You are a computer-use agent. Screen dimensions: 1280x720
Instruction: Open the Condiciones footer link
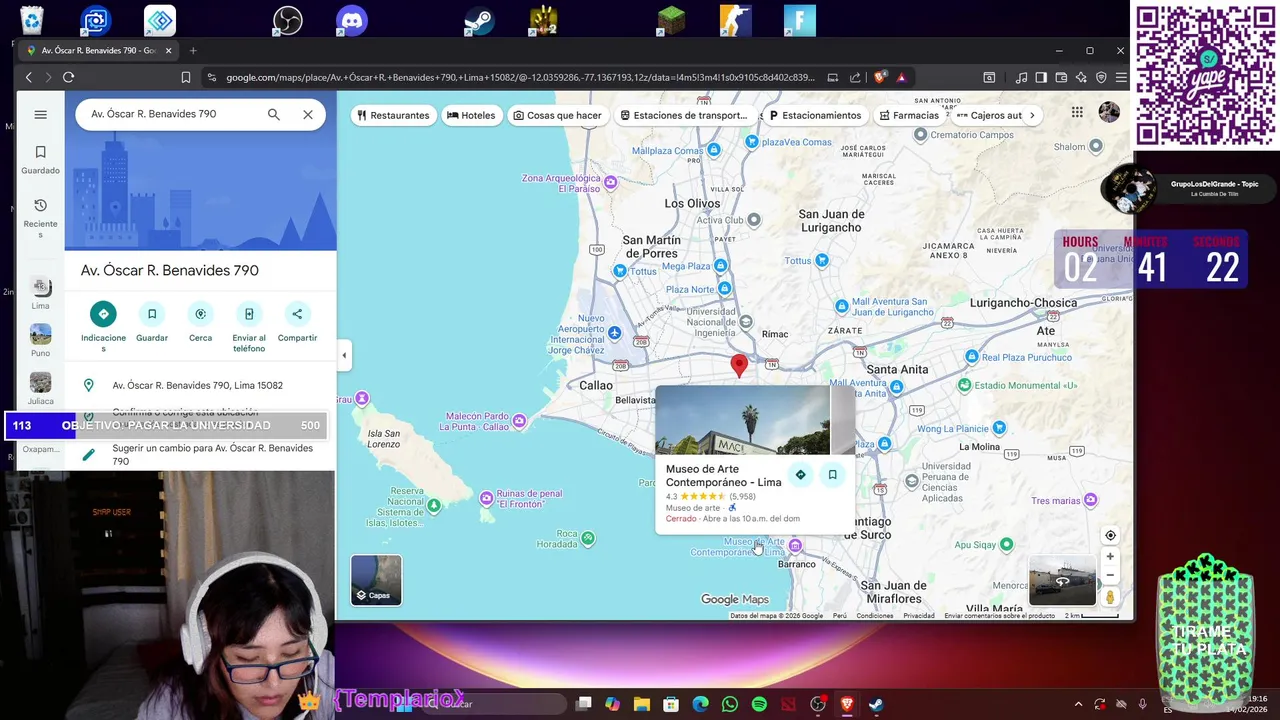[875, 616]
